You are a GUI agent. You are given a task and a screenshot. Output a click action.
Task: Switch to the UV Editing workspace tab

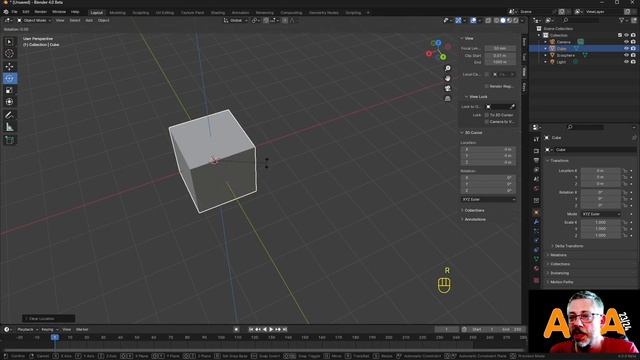[x=165, y=13]
